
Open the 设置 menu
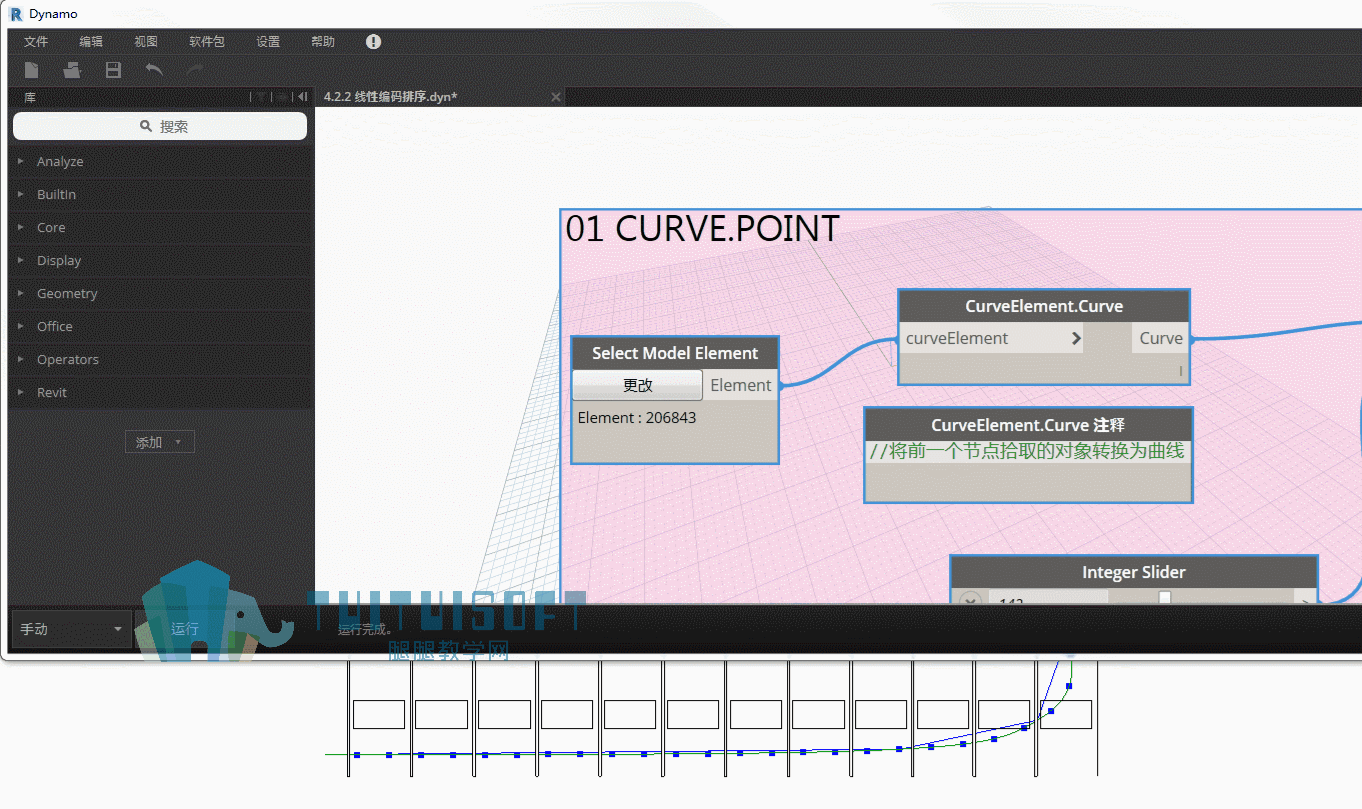(268, 42)
